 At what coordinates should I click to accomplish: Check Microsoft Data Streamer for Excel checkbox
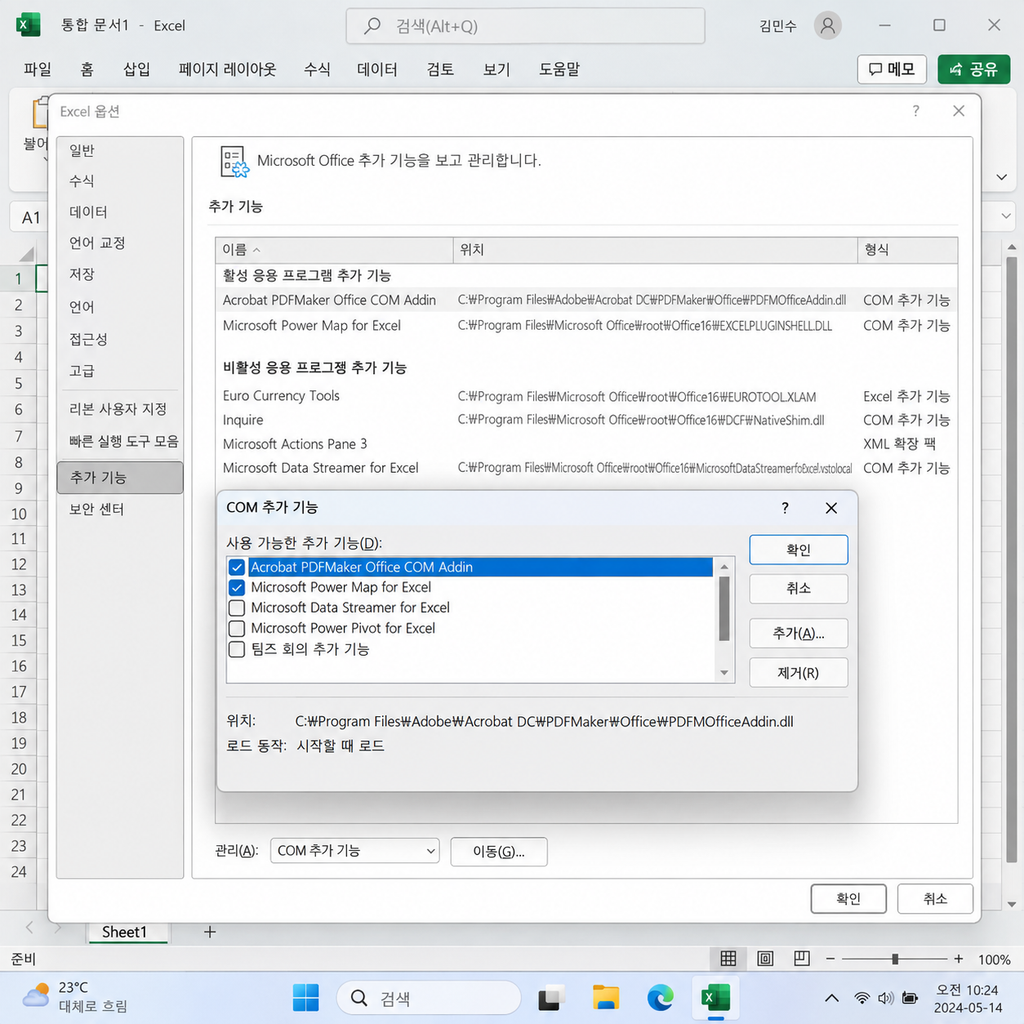tap(236, 608)
